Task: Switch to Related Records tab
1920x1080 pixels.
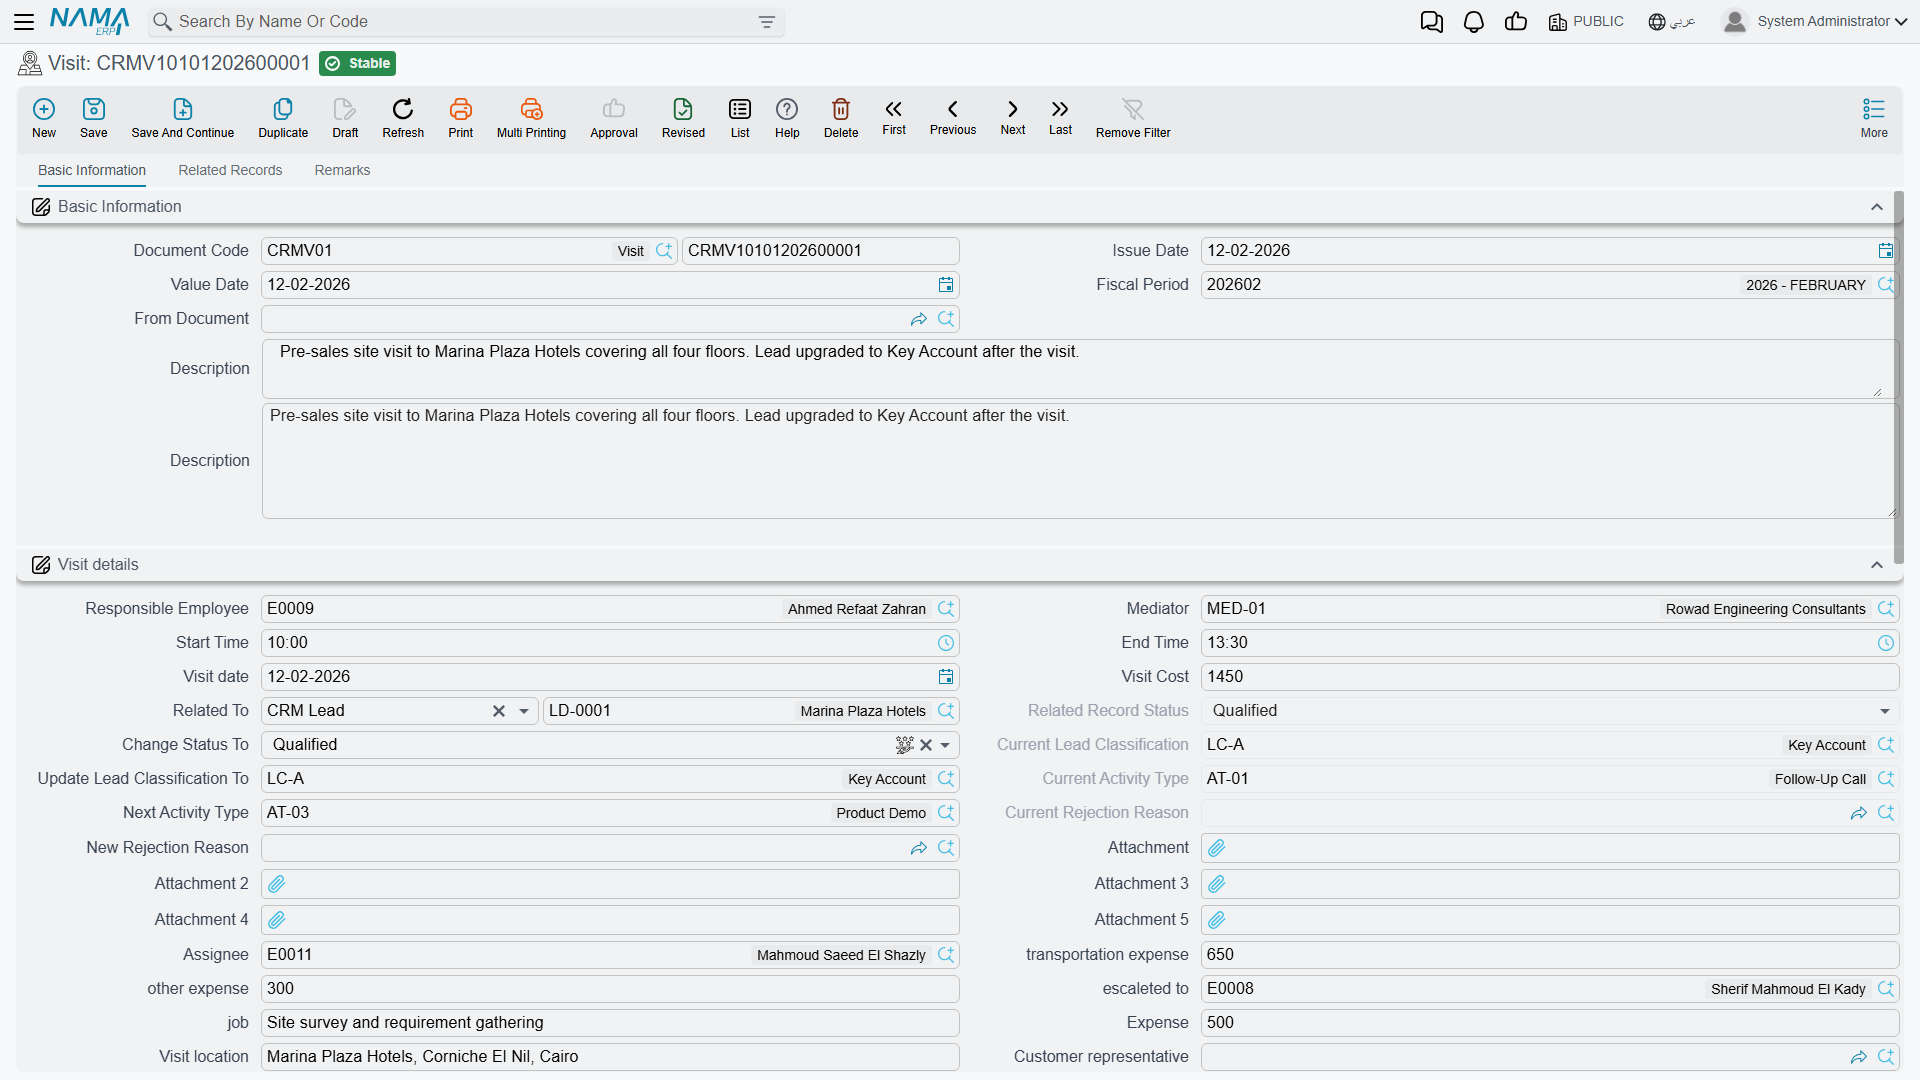Action: 230,170
